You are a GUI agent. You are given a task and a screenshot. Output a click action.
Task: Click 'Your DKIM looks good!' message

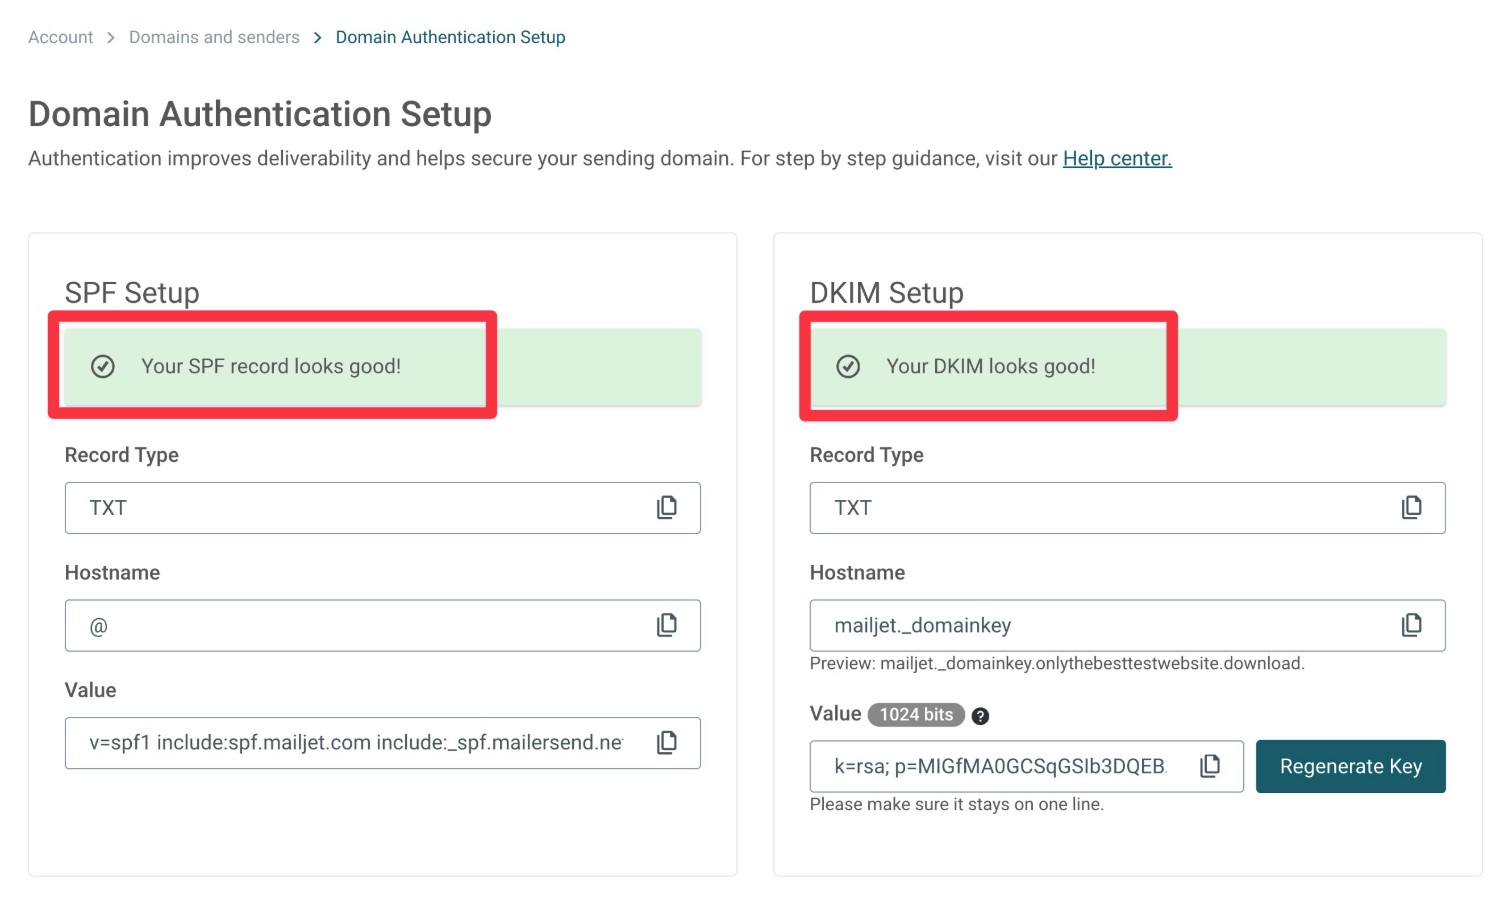tap(991, 366)
